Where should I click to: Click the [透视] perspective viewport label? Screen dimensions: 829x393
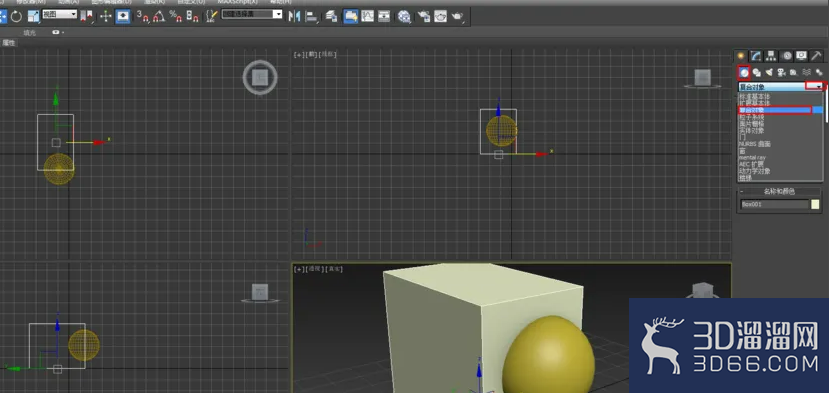pos(315,269)
